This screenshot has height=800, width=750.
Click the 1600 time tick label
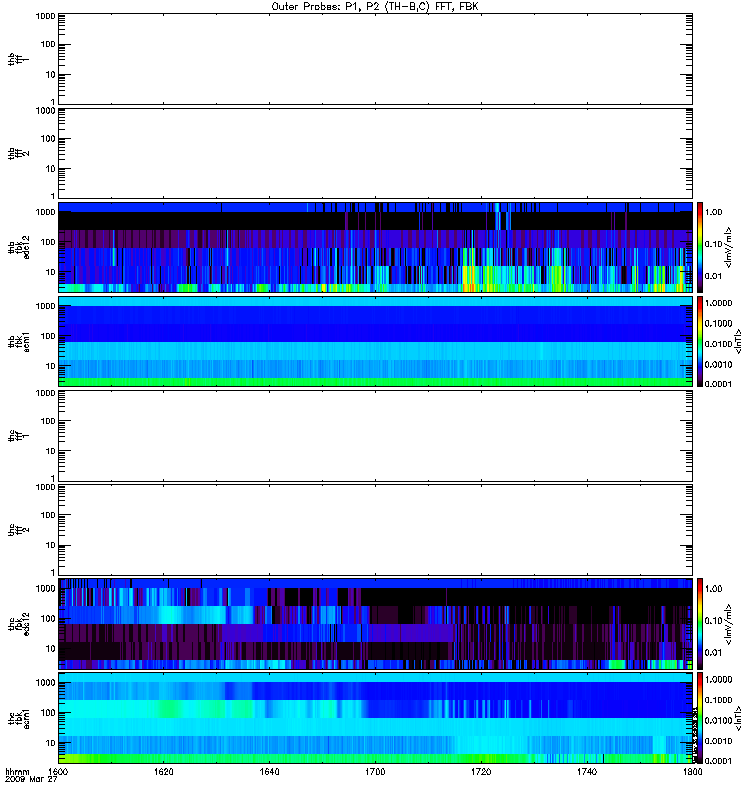(x=58, y=772)
